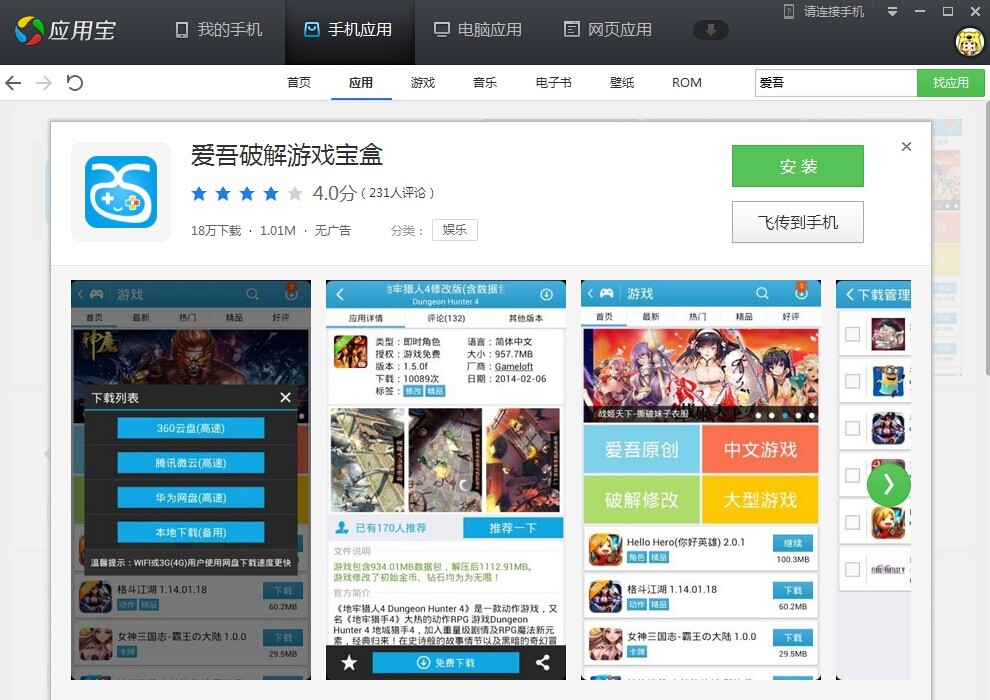
Task: Select ROM in the navigation bar
Action: pyautogui.click(x=687, y=83)
